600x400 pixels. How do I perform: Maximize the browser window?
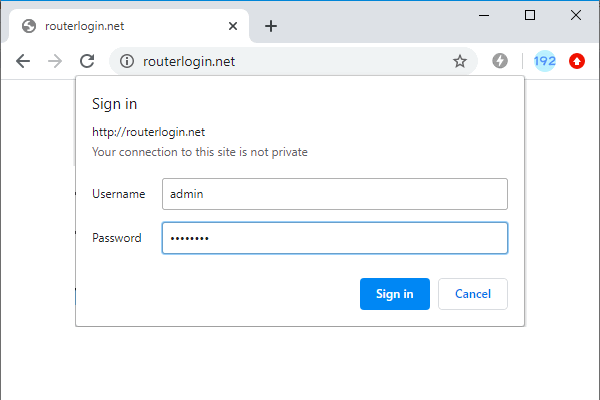(530, 15)
